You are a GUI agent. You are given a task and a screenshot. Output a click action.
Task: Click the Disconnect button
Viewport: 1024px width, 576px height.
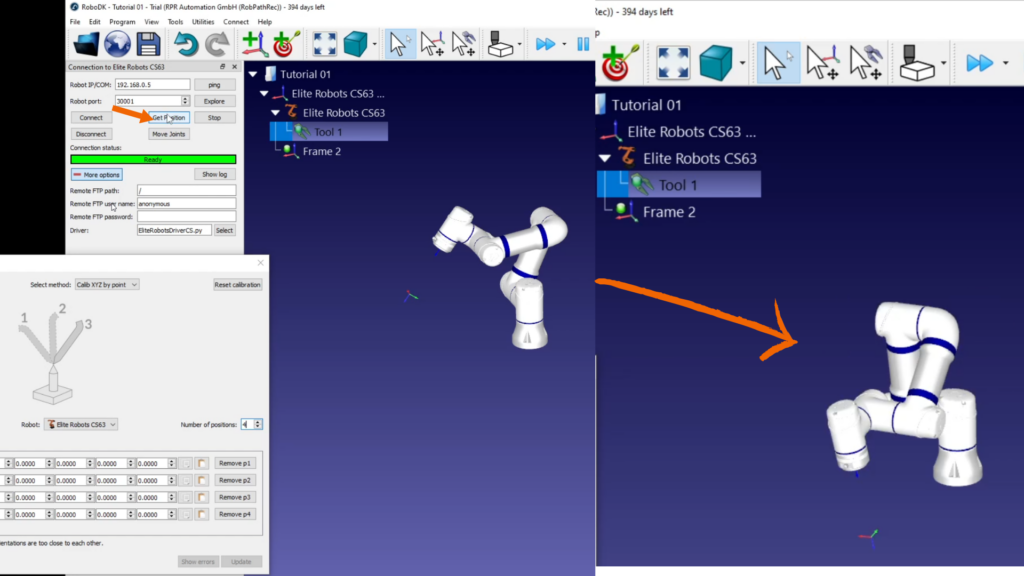pos(91,134)
